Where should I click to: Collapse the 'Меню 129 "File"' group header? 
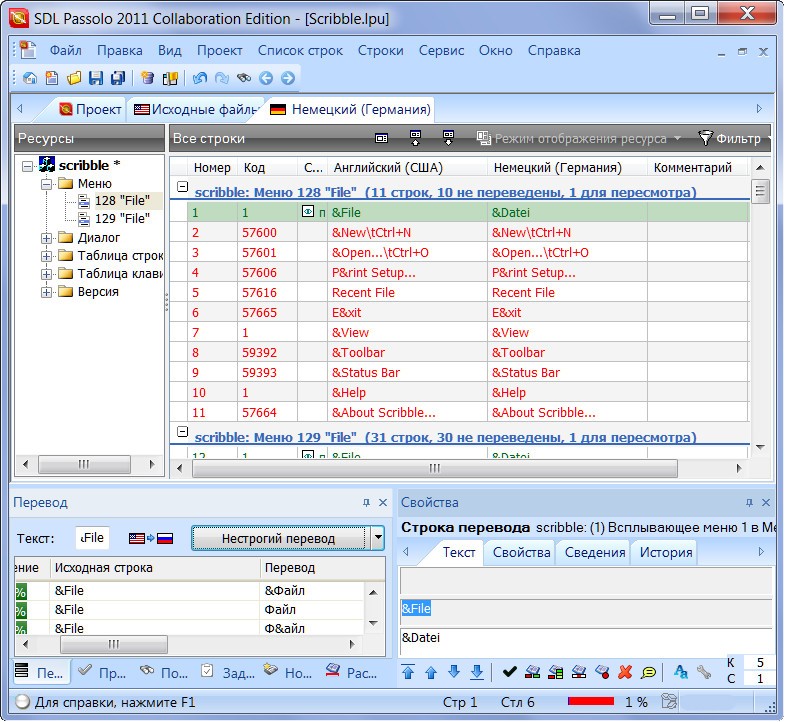[x=183, y=432]
